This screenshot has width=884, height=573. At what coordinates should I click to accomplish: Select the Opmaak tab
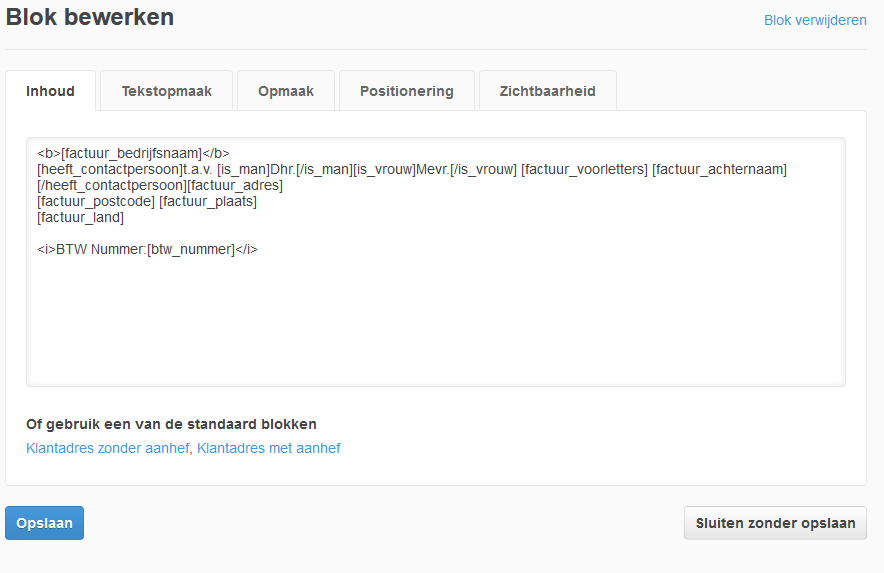point(286,91)
